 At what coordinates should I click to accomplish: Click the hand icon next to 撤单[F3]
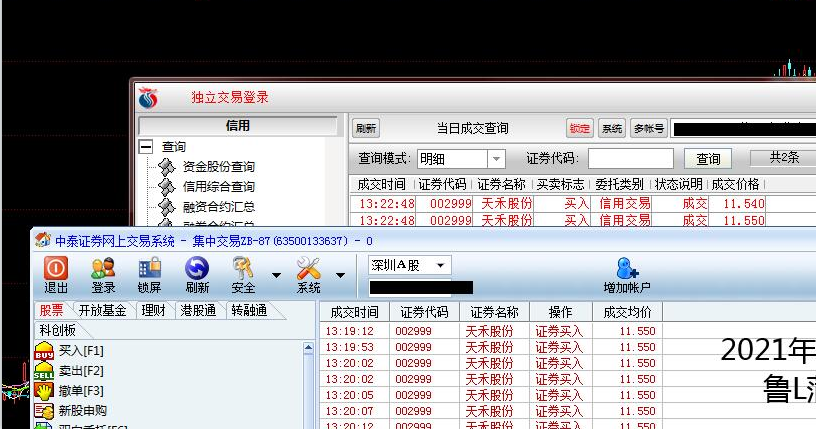44,391
